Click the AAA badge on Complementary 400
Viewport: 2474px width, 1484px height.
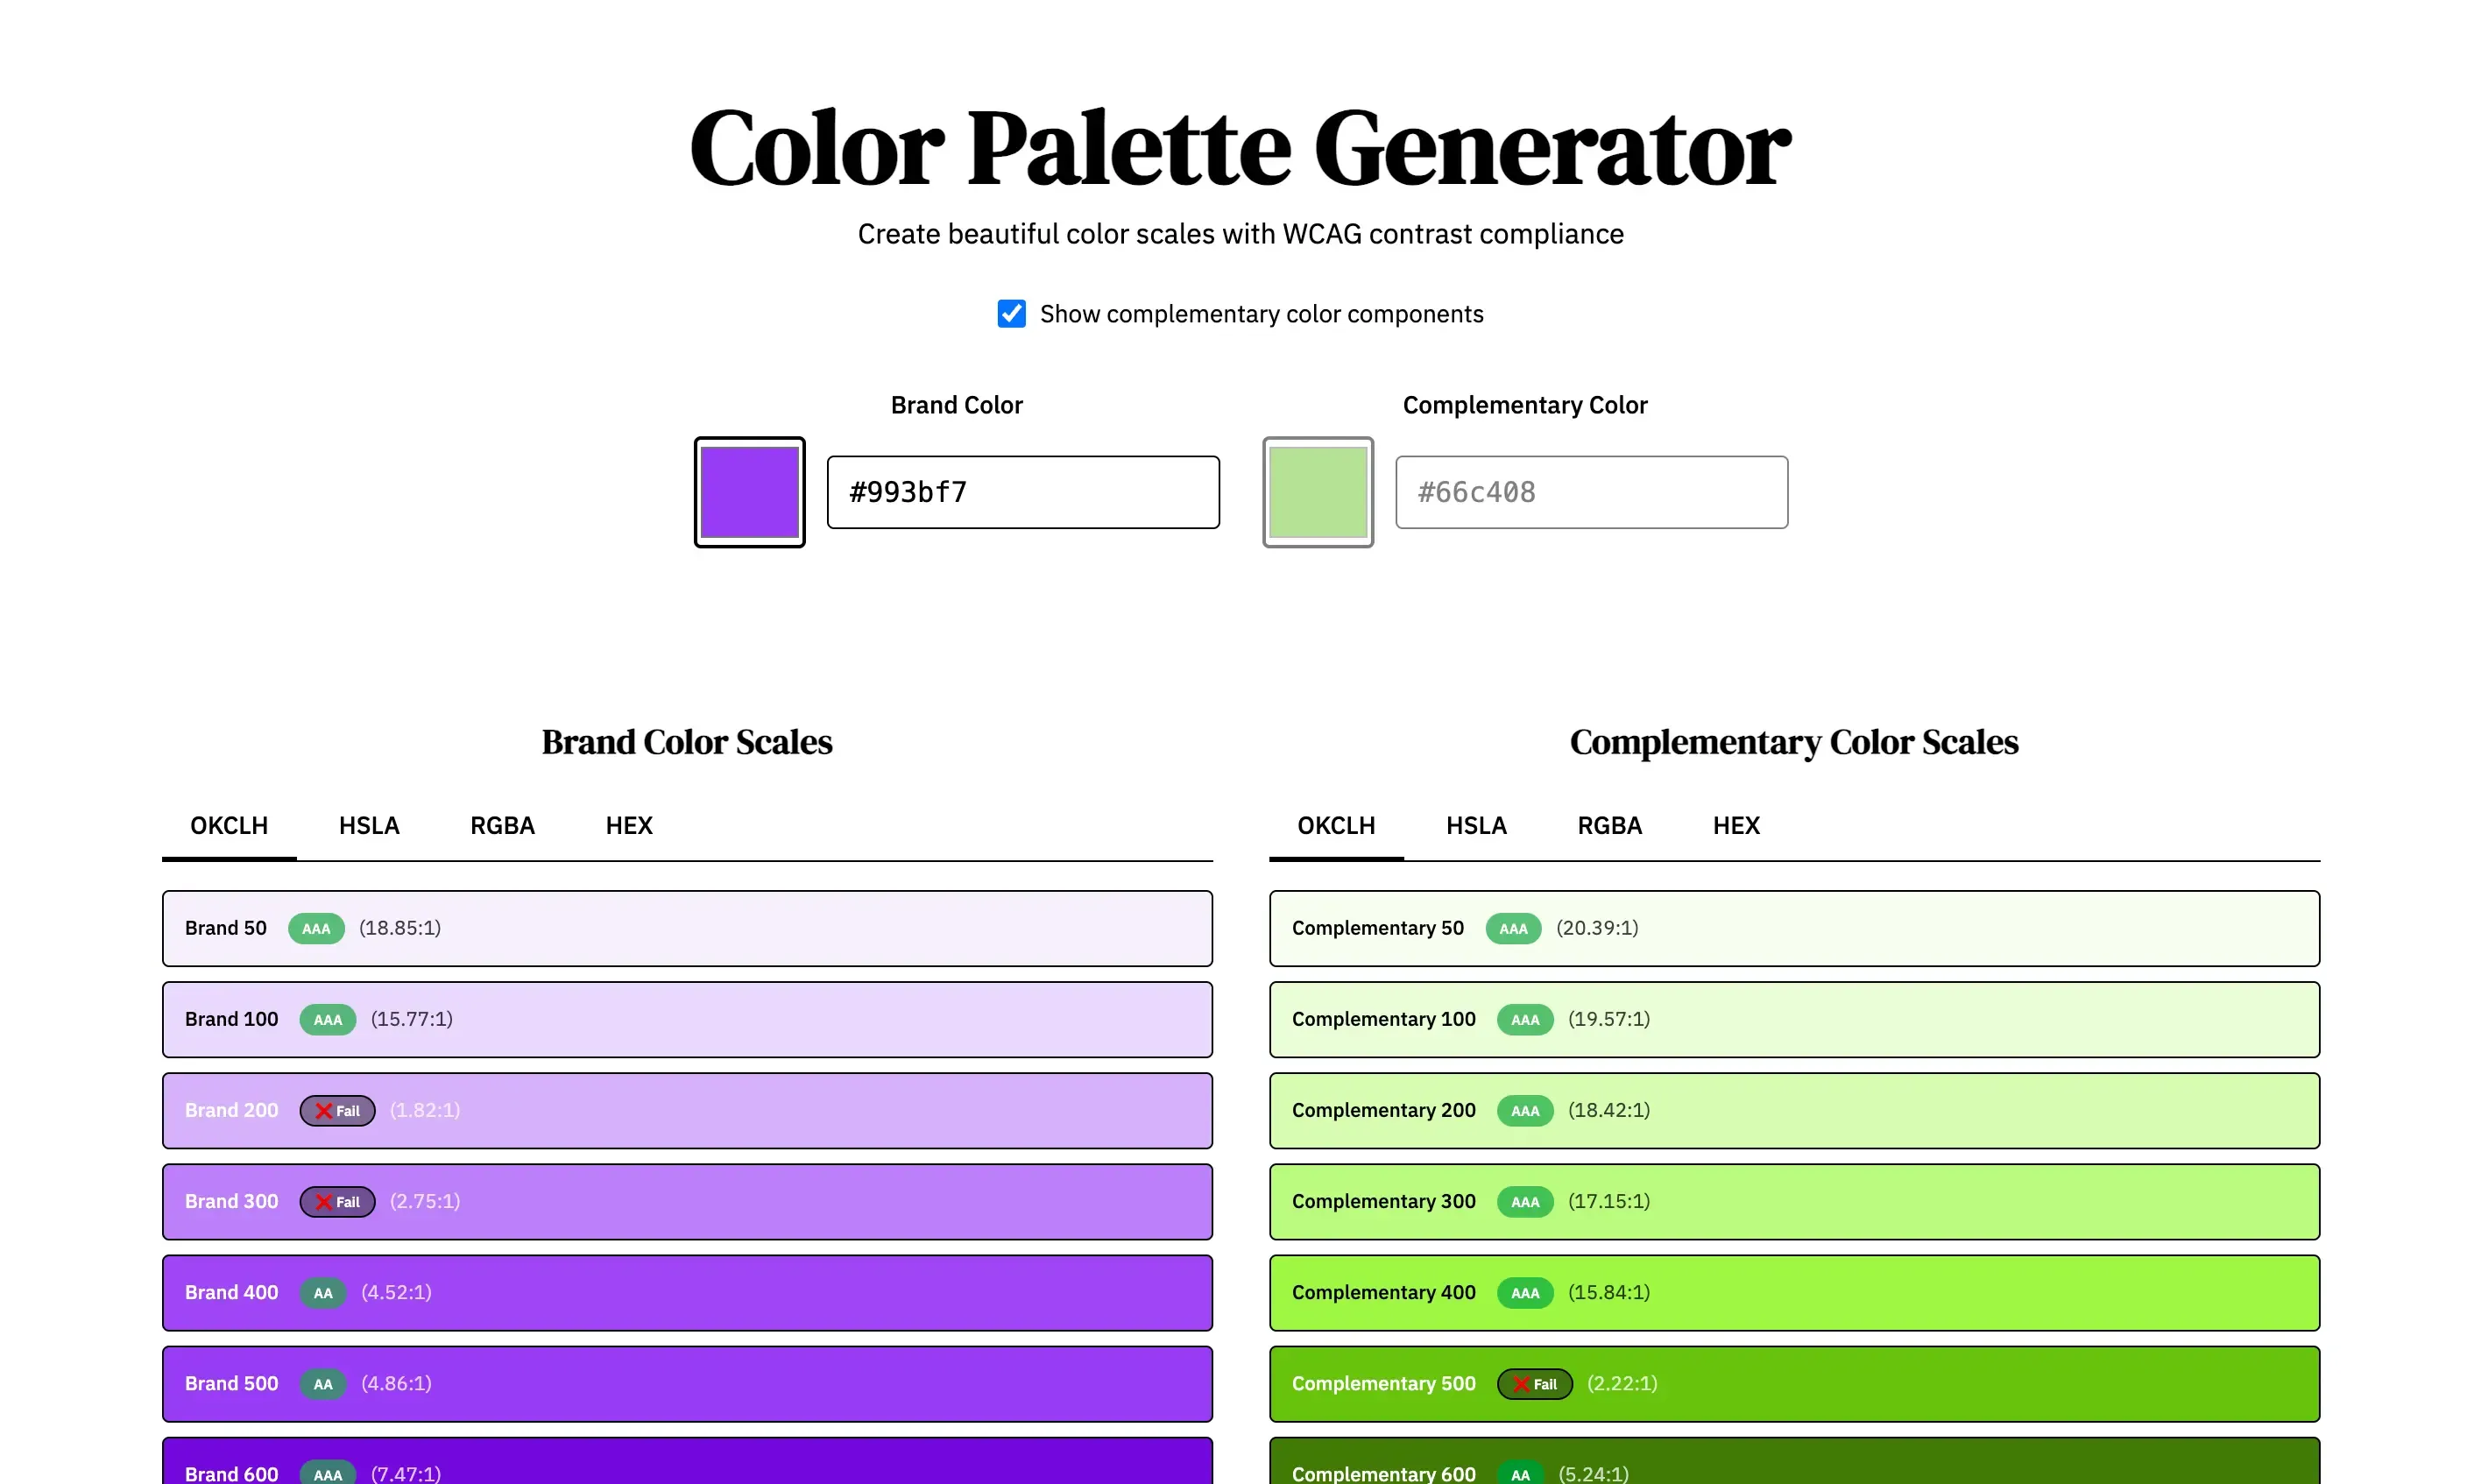(x=1524, y=1292)
